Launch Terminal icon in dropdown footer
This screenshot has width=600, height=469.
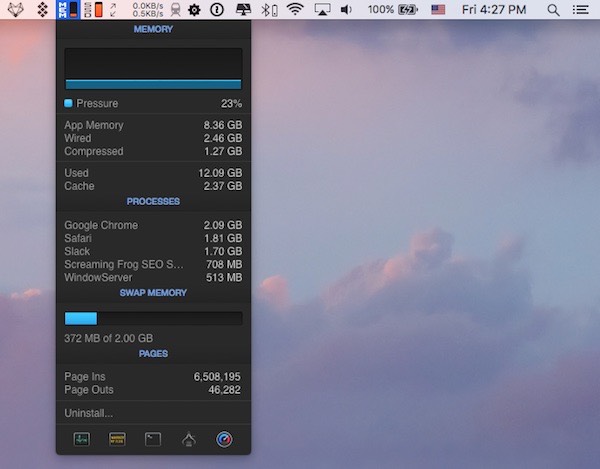coord(153,439)
